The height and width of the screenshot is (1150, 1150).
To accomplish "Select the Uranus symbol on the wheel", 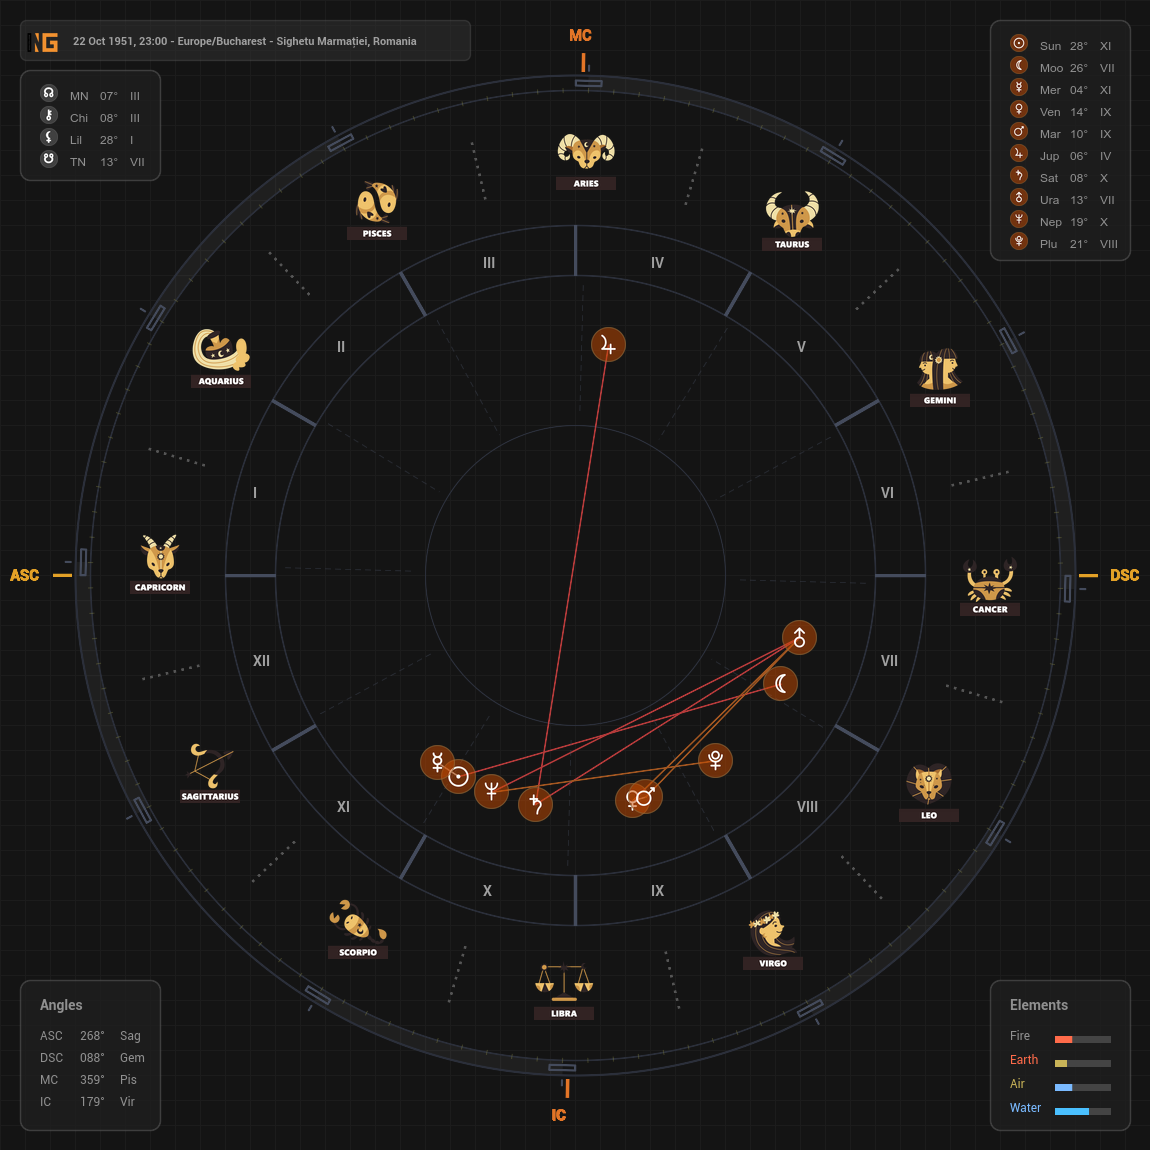I will pos(799,637).
